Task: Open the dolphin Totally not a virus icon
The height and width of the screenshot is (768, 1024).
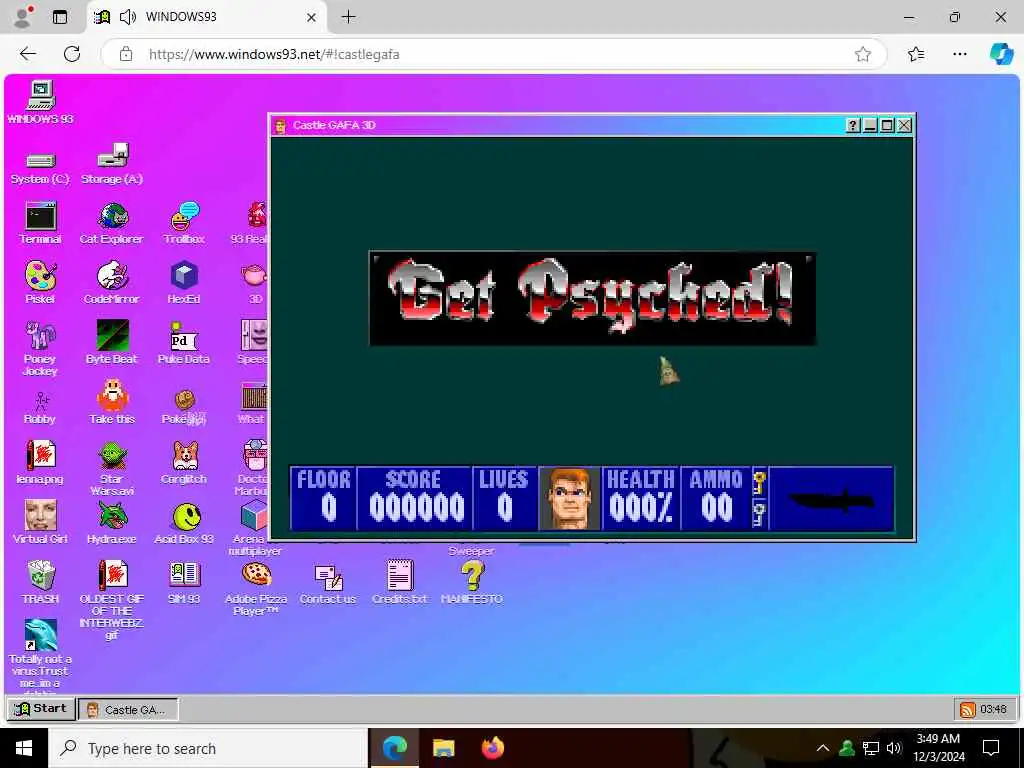Action: tap(40, 656)
